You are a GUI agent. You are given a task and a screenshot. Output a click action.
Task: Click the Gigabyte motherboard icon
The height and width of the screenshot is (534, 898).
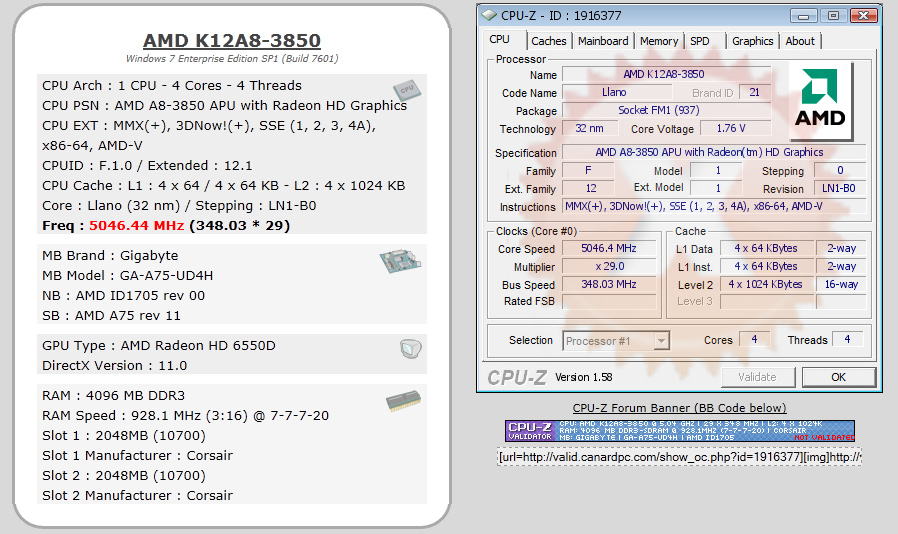(398, 262)
